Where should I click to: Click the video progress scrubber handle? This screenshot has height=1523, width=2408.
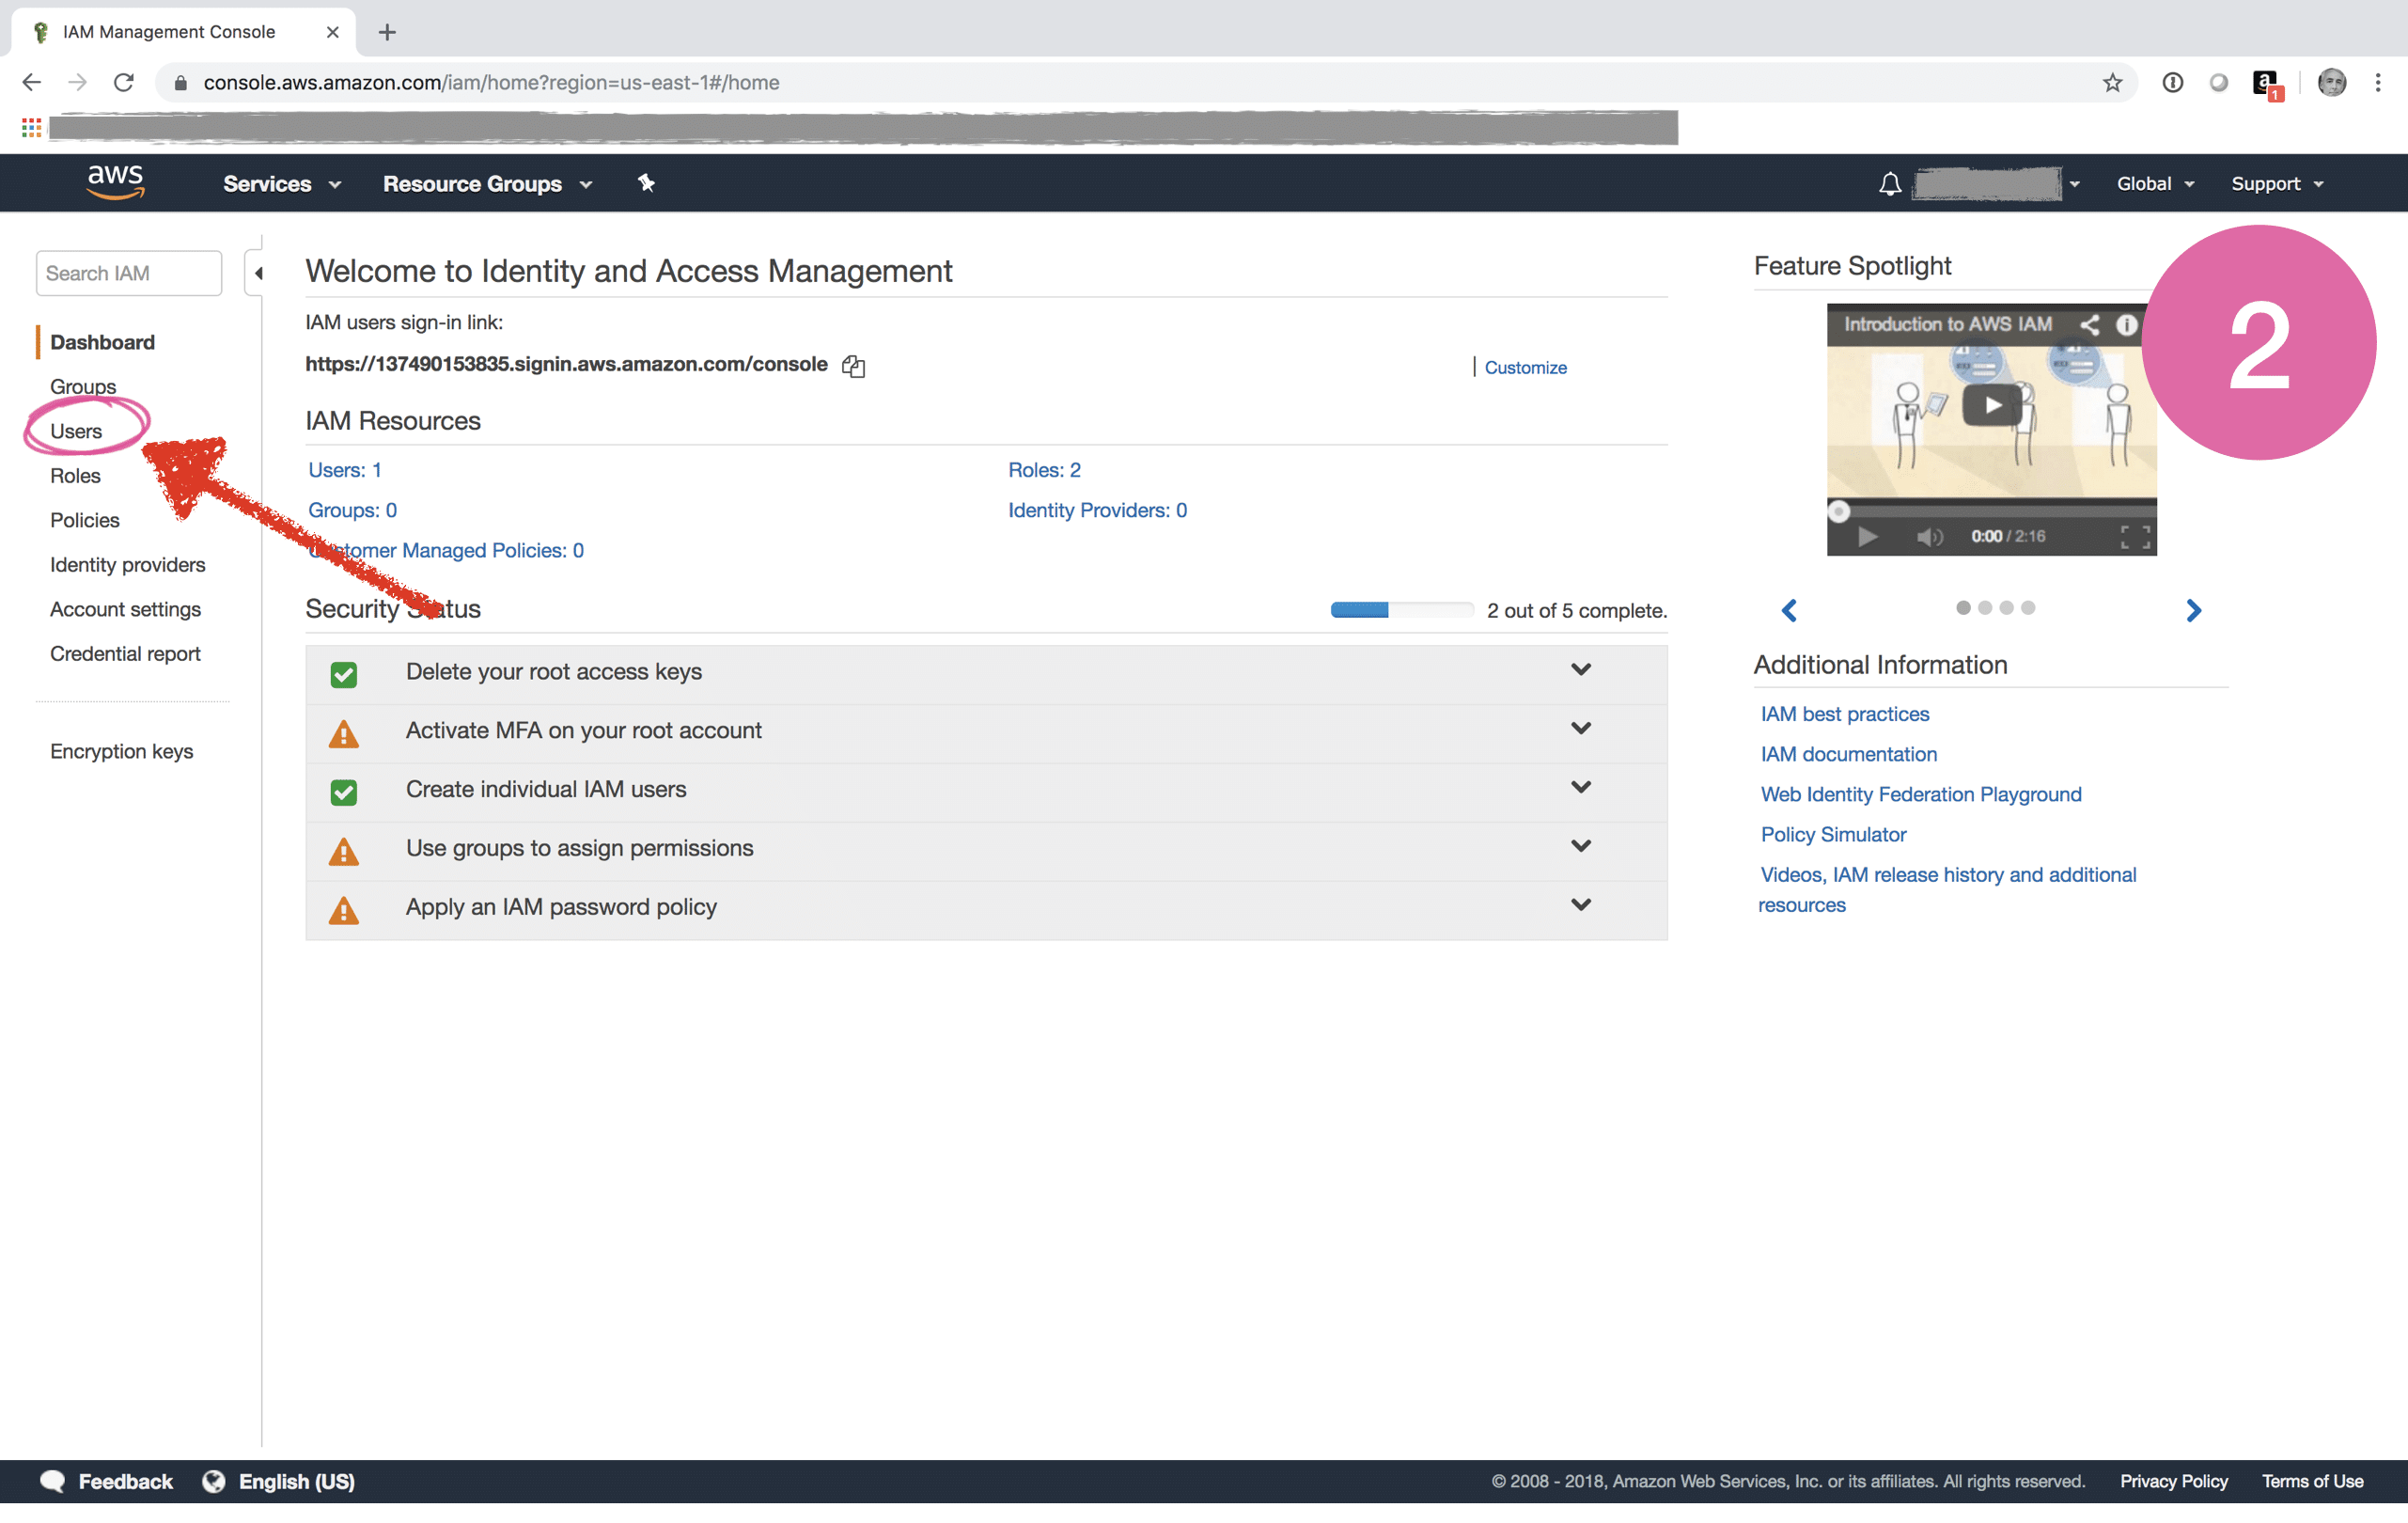click(x=1838, y=511)
